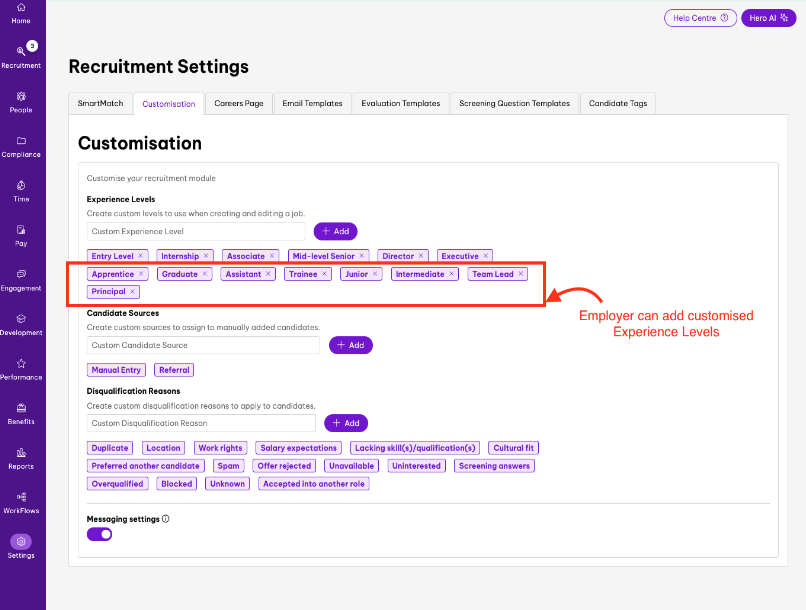Open the Compliance sidebar section

pos(21,147)
